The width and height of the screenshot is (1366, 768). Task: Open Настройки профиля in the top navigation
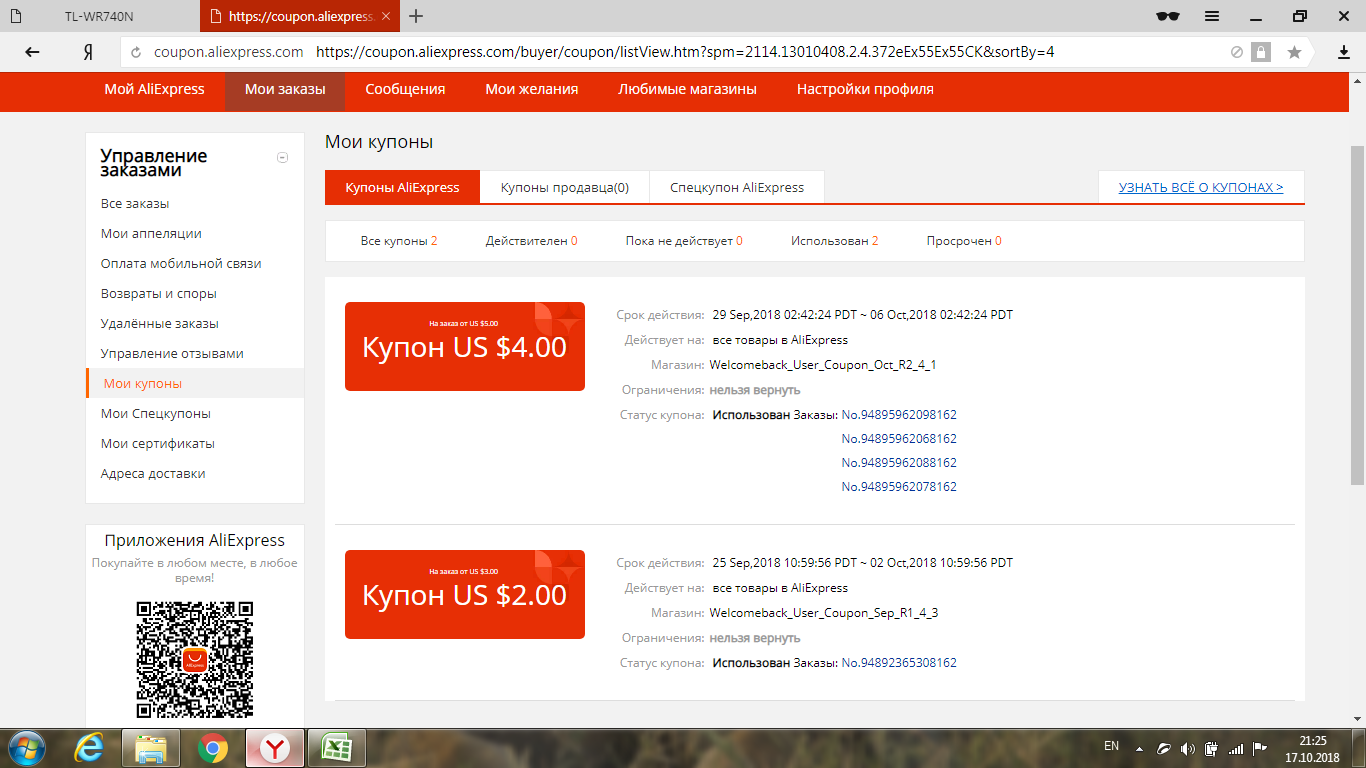click(x=865, y=89)
